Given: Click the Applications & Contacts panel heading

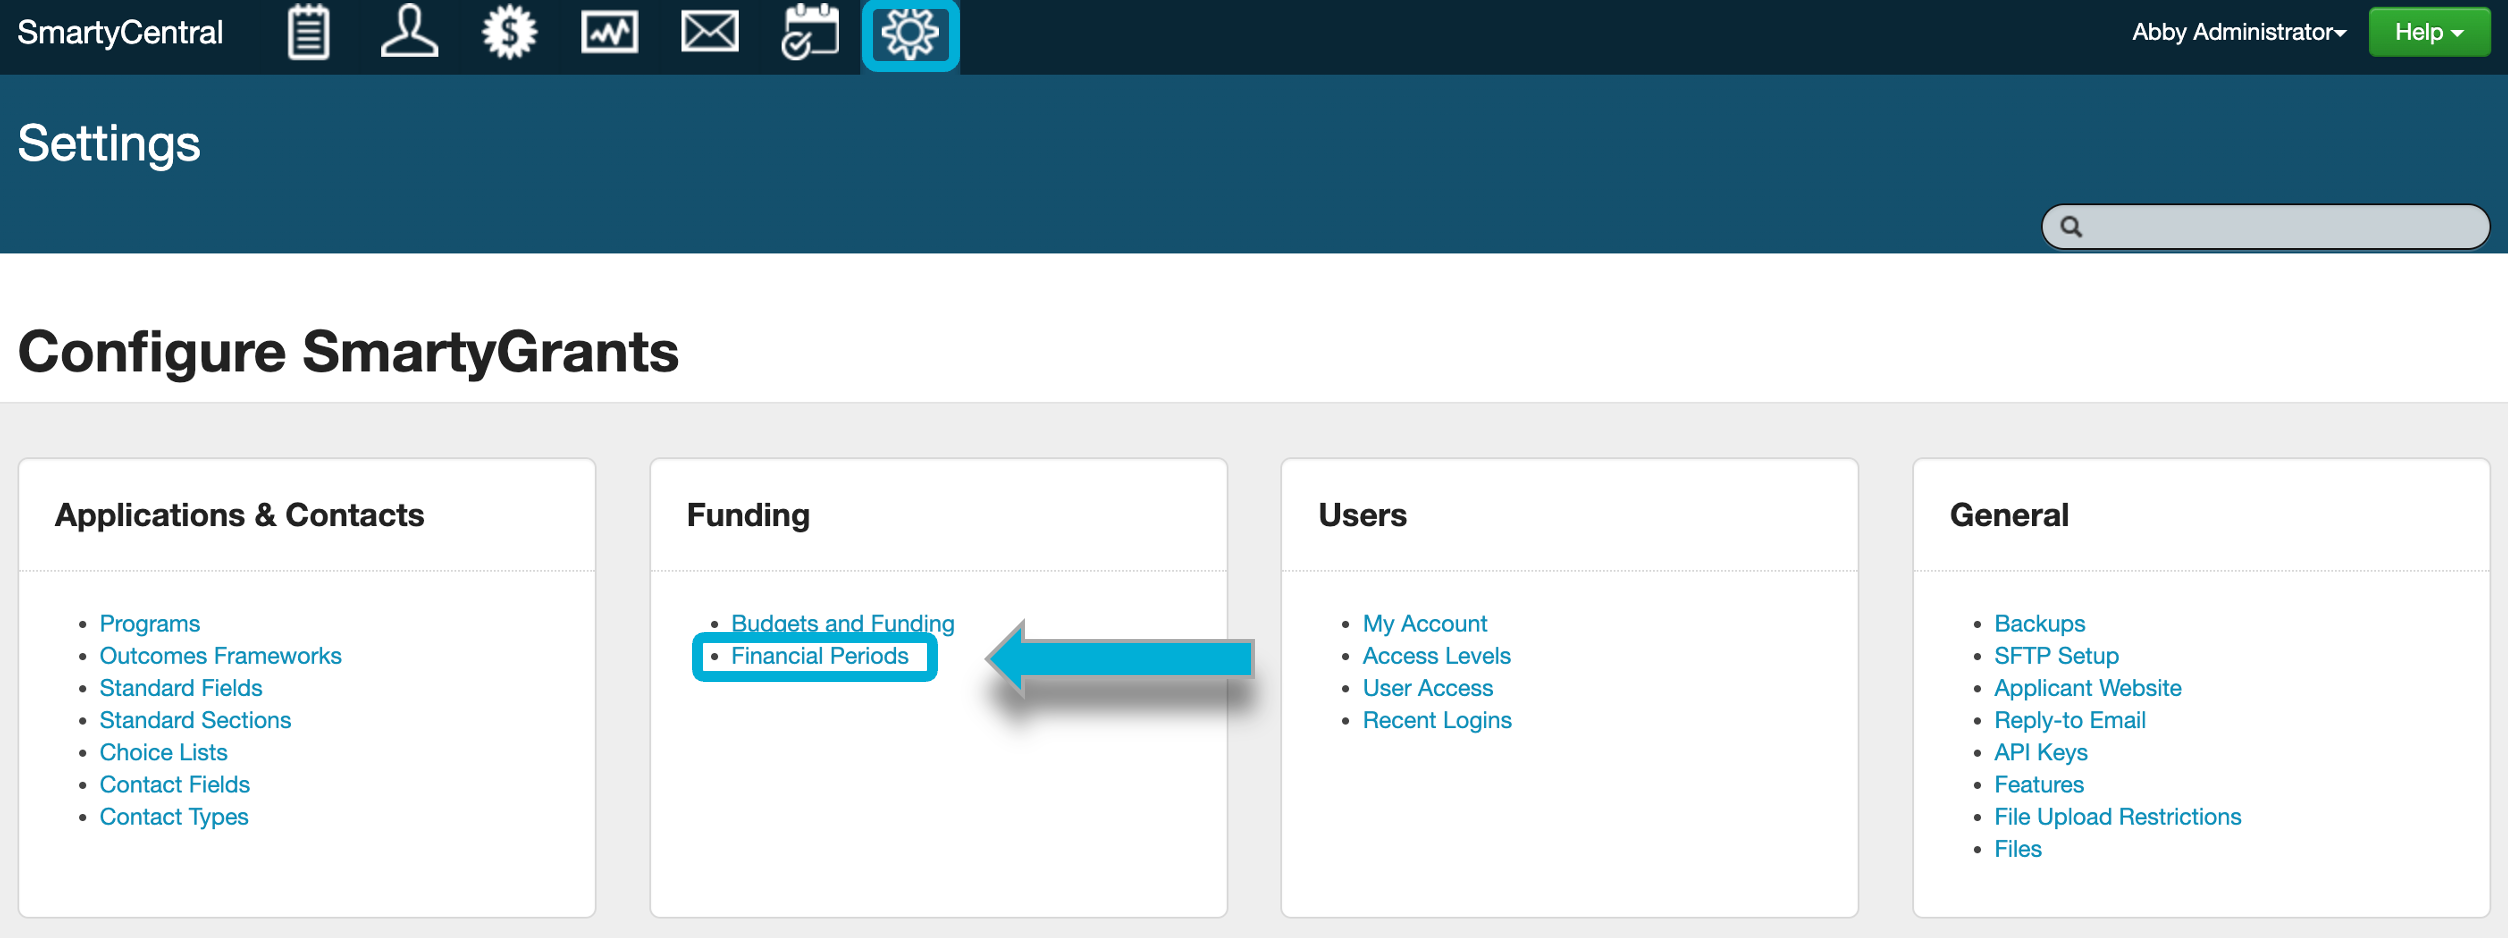Looking at the screenshot, I should 240,515.
